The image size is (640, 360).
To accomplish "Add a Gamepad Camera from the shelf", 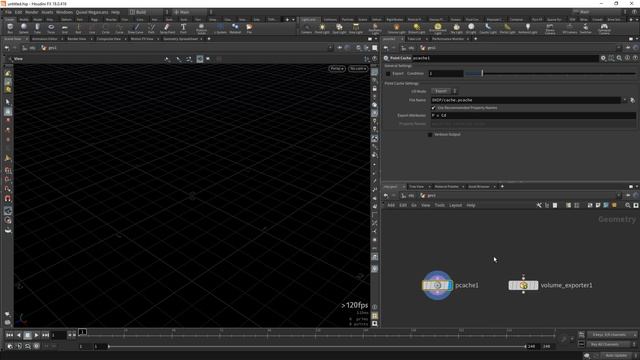I will pyautogui.click(x=604, y=28).
